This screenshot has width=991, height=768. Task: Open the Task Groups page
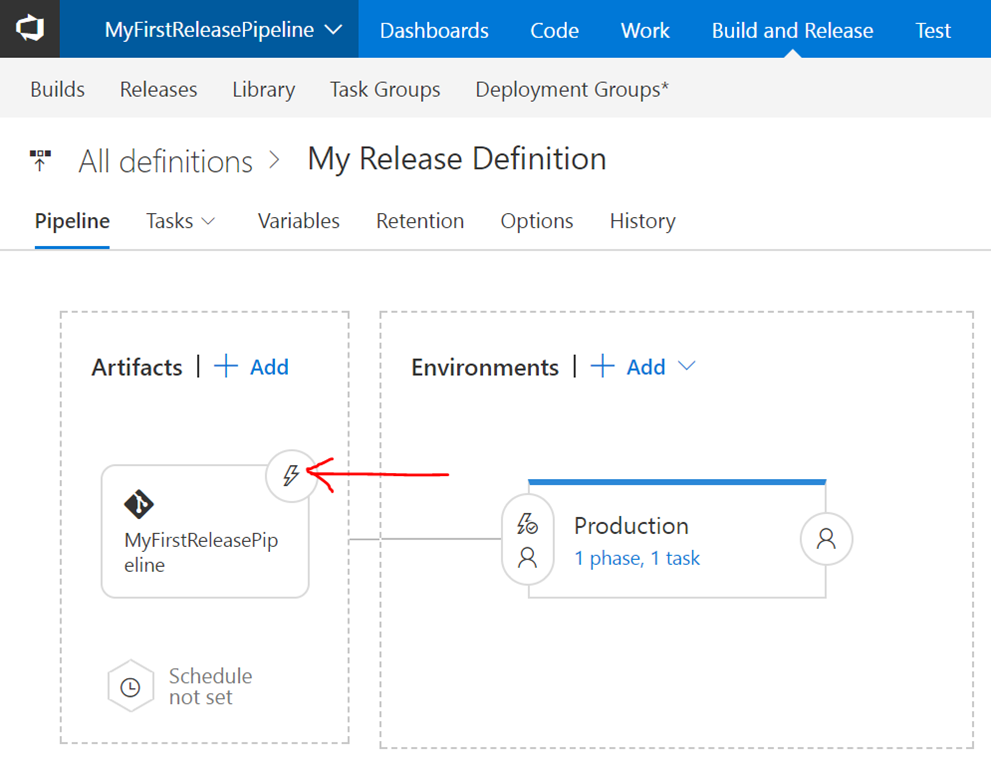385,89
